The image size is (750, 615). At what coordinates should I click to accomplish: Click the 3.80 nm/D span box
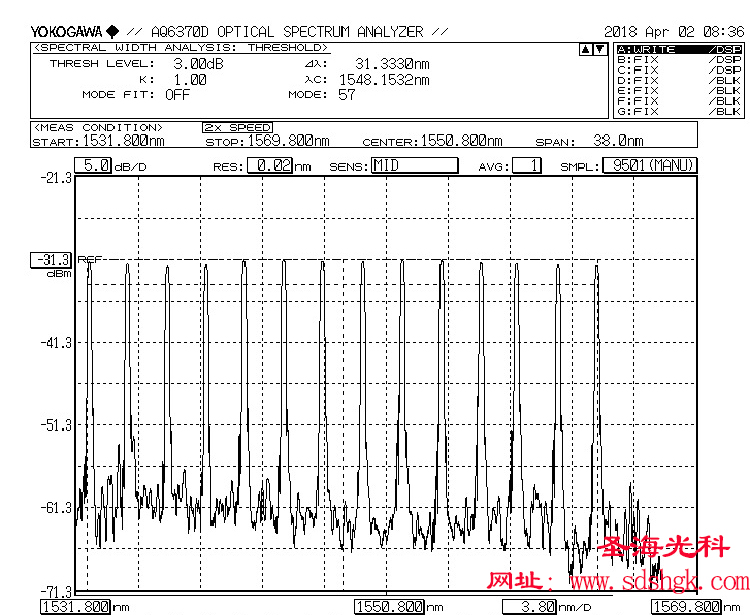(530, 606)
